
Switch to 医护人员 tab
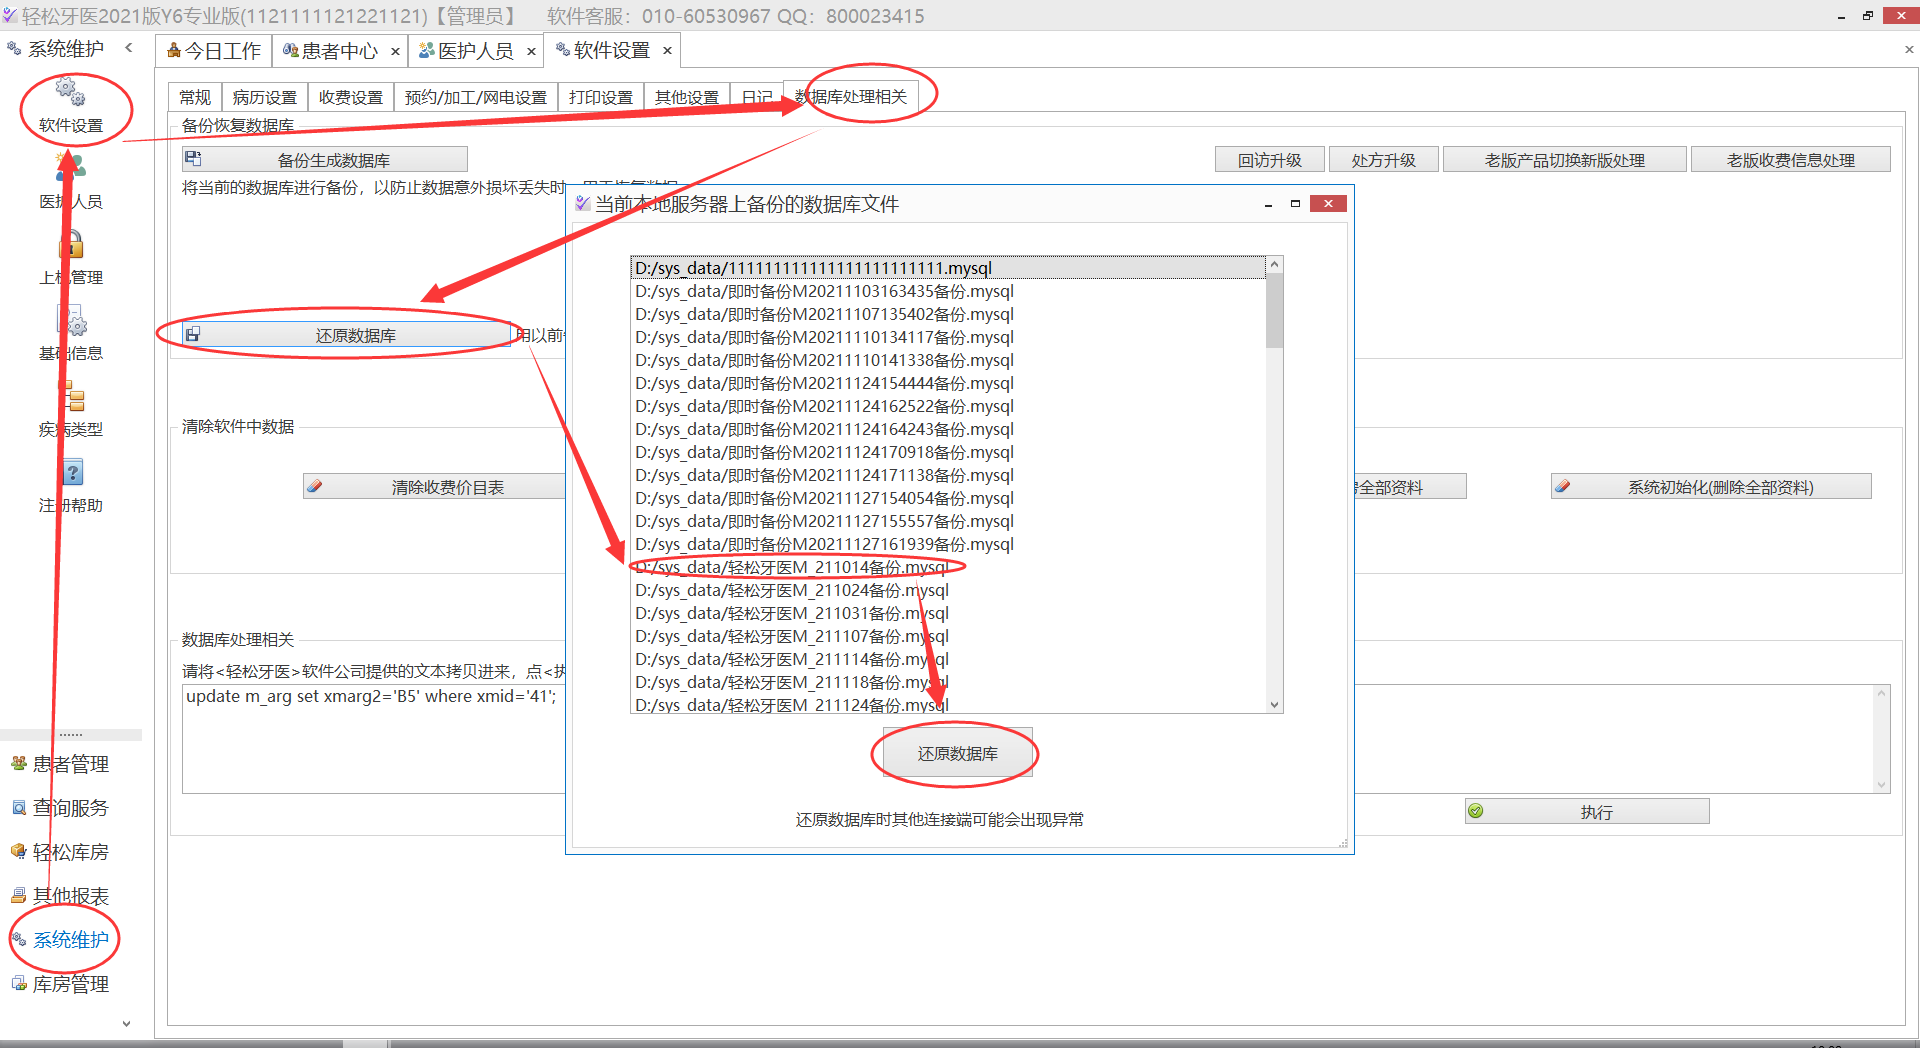[467, 51]
